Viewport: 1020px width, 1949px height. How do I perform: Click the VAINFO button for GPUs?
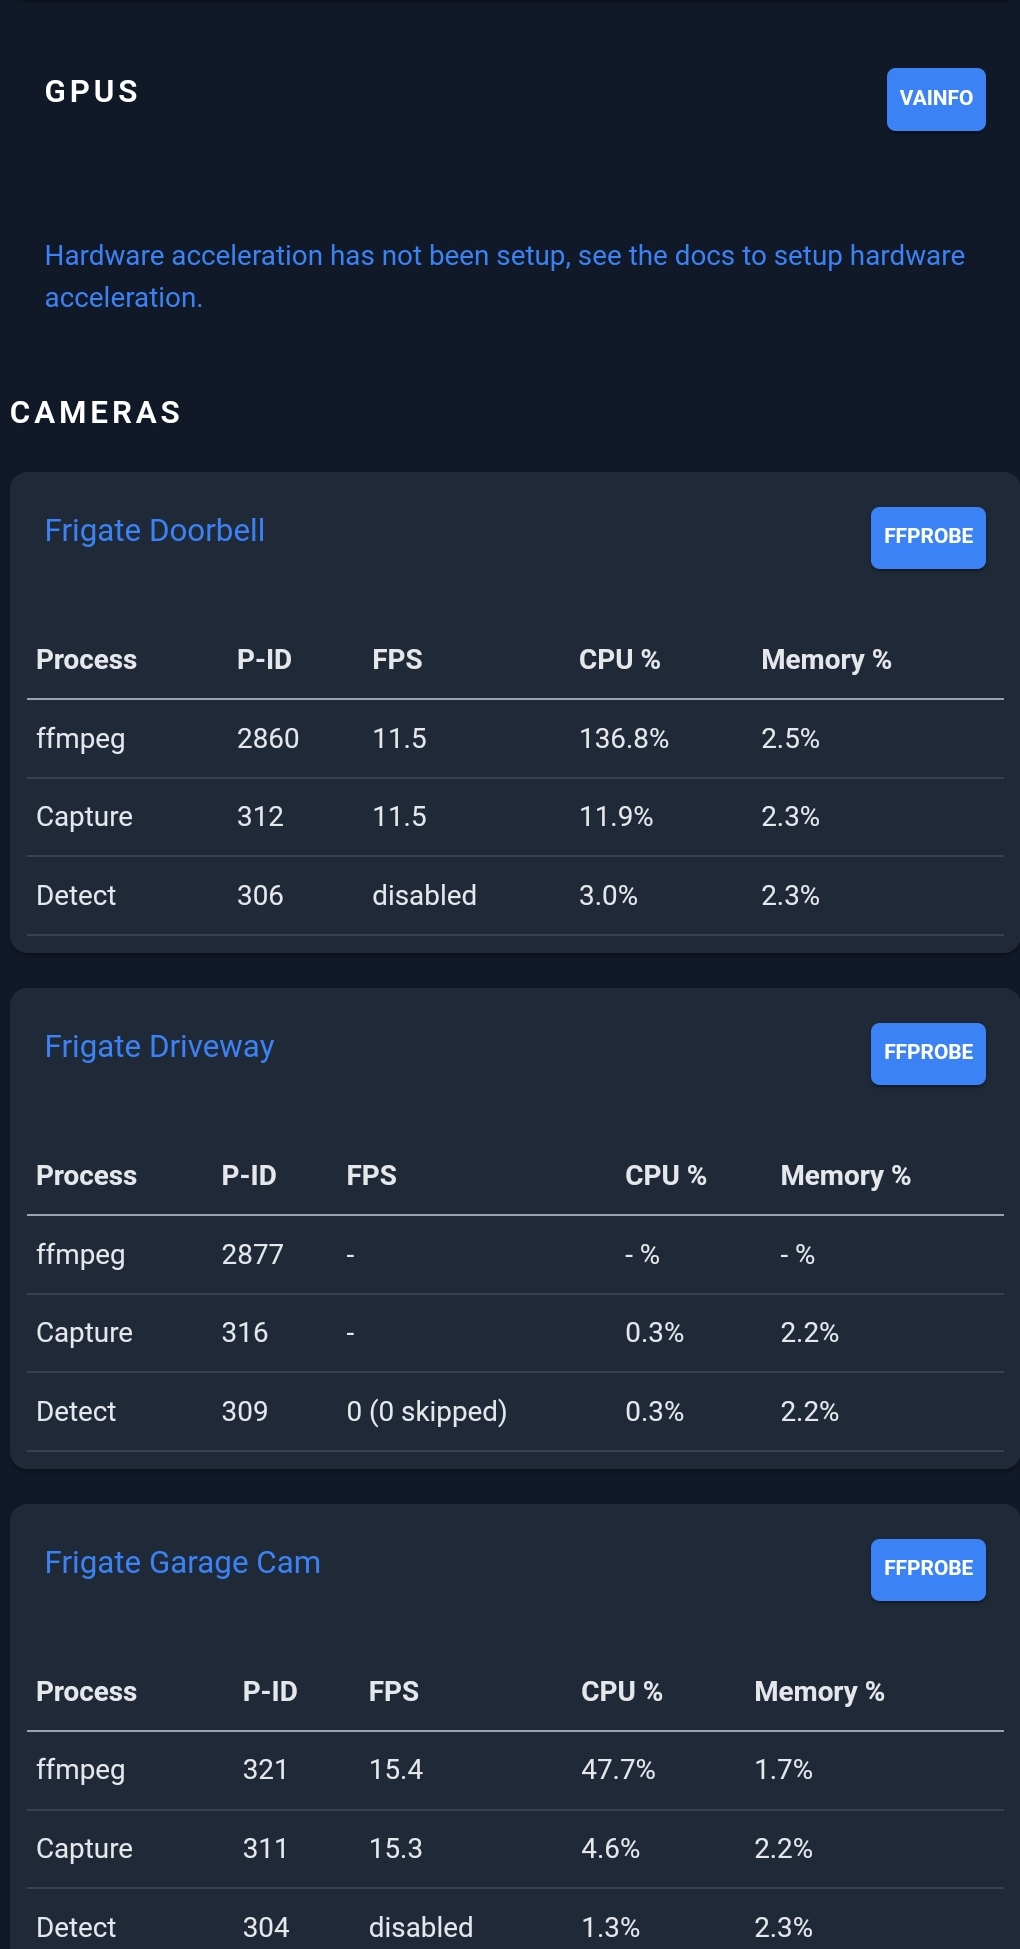[934, 98]
